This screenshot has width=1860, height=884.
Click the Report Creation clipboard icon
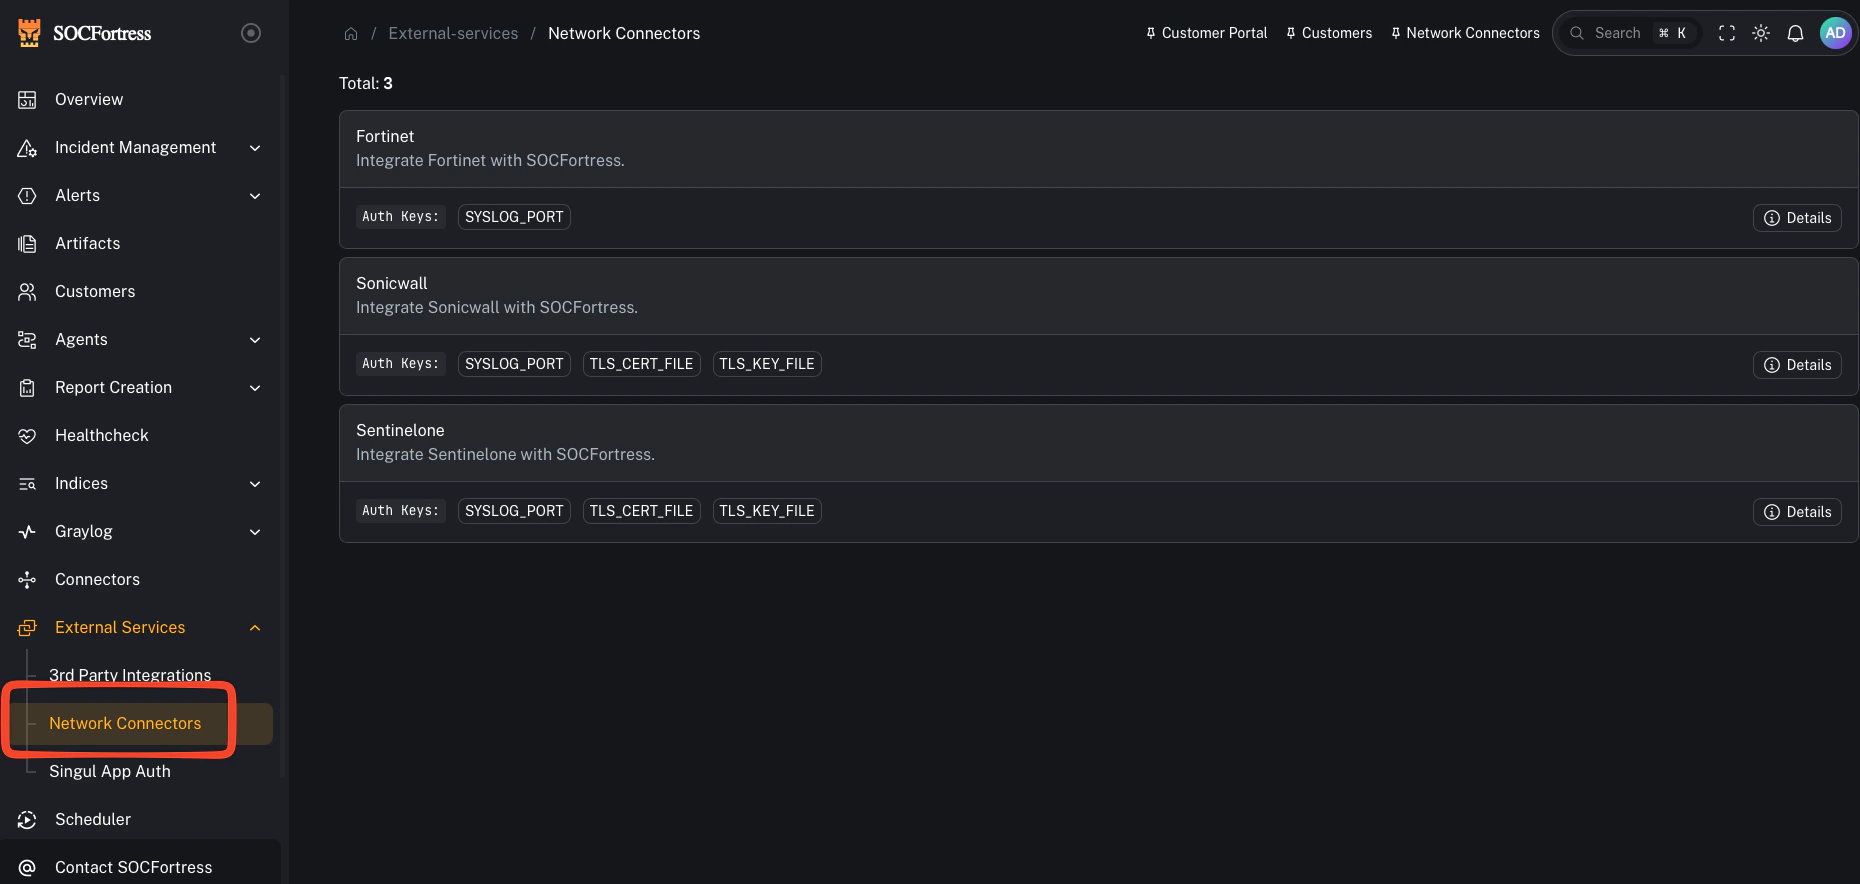[27, 388]
